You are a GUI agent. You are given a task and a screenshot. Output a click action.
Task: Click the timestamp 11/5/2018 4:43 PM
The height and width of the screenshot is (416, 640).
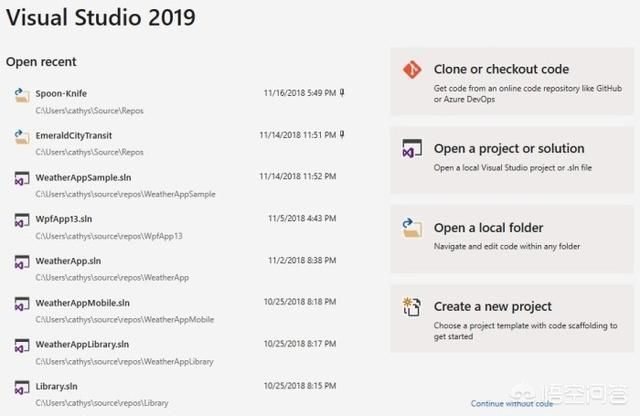point(302,218)
